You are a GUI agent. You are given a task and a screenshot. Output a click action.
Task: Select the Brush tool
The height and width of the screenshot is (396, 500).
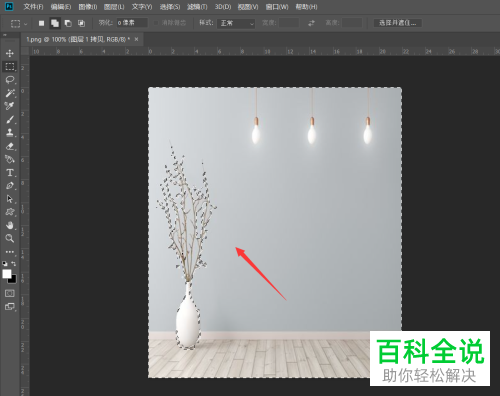click(10, 119)
